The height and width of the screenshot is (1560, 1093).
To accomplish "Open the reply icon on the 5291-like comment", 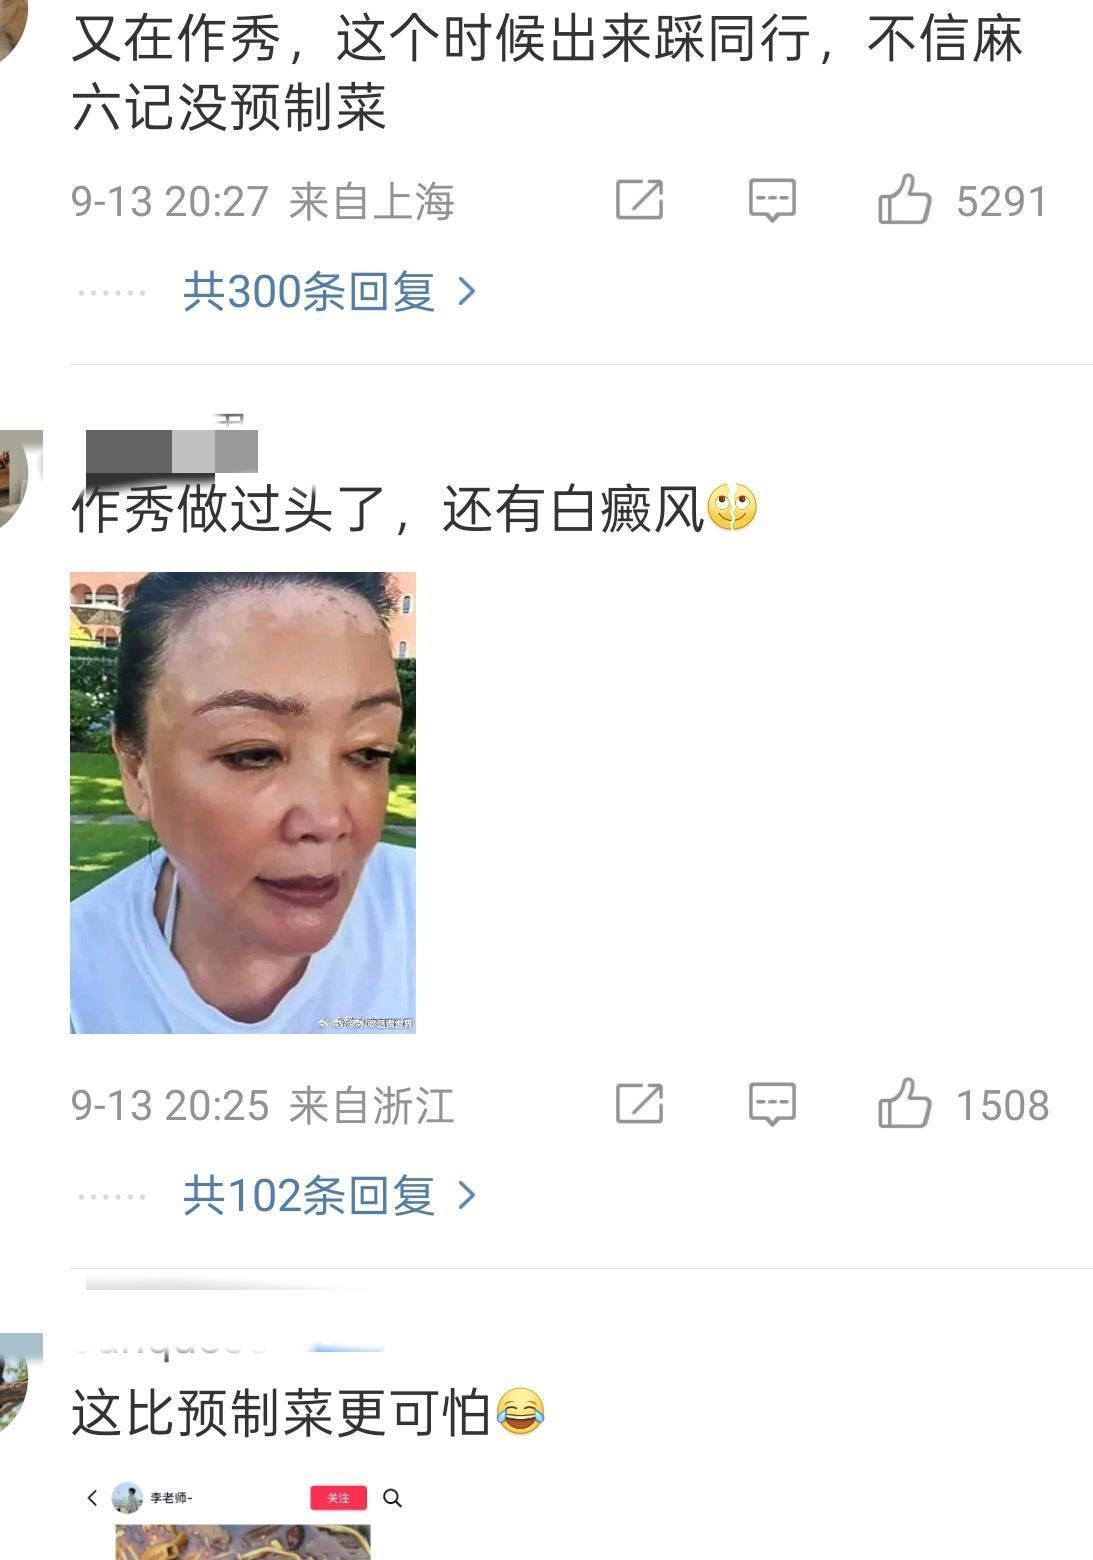I will tap(772, 200).
